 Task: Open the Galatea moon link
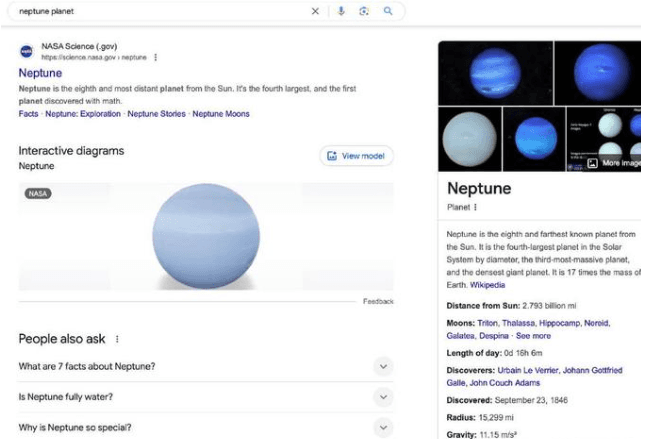click(460, 336)
